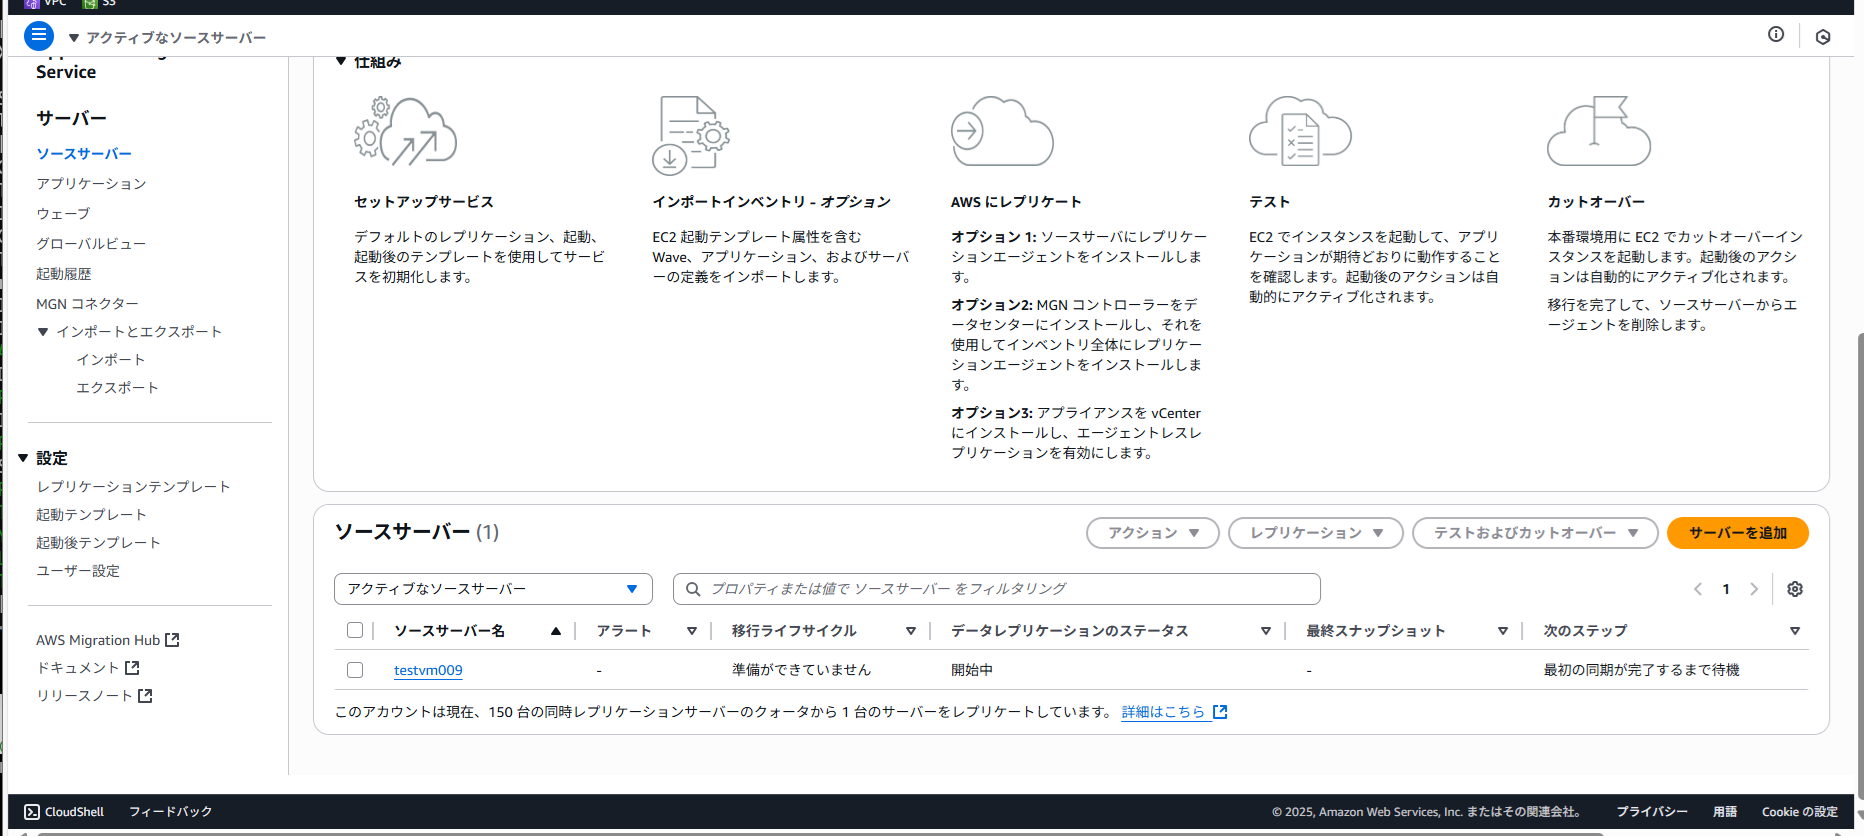Sort by 次のステップ column arrow
This screenshot has width=1864, height=836.
(1795, 631)
